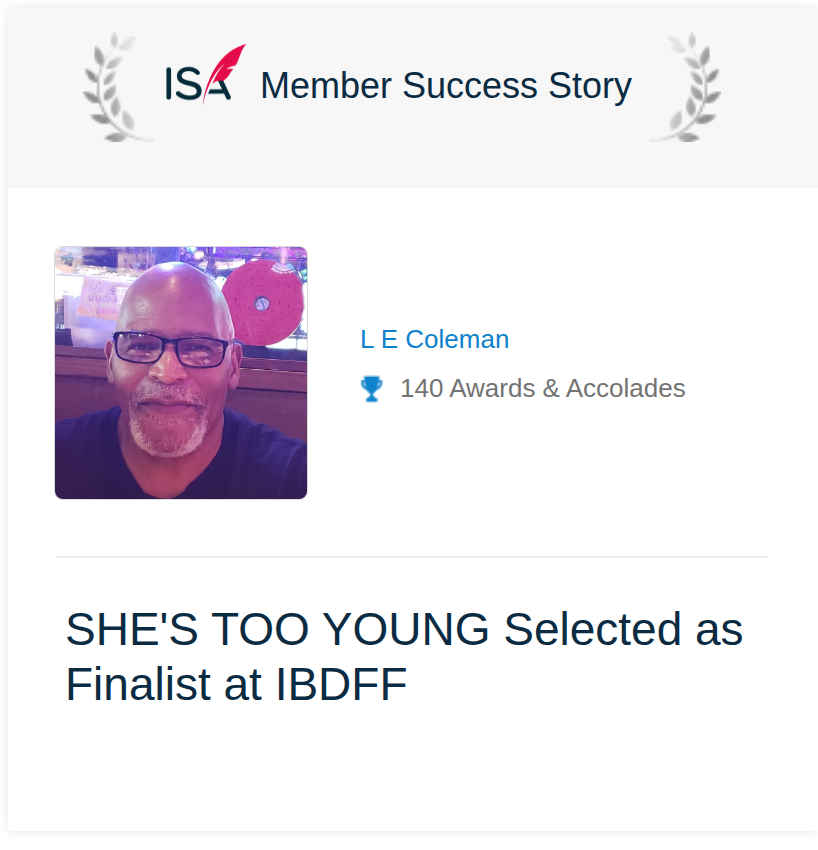Viewport: 818px width, 850px height.
Task: Select the 140 Awards & Accolades text
Action: coord(543,389)
